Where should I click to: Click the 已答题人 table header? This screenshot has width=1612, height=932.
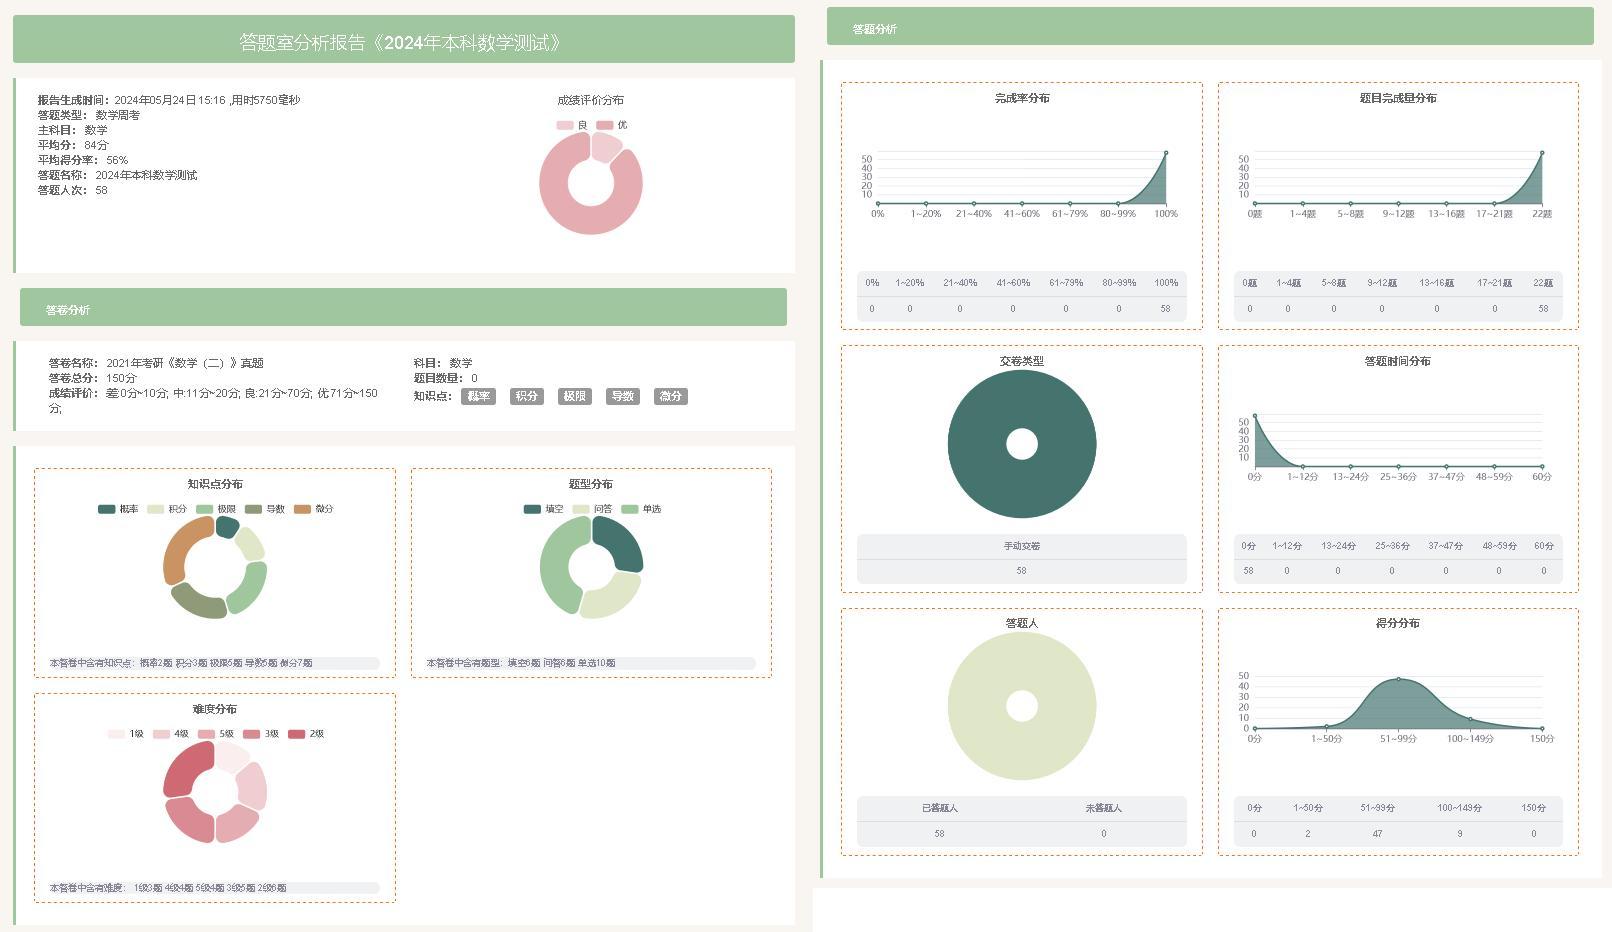(939, 808)
